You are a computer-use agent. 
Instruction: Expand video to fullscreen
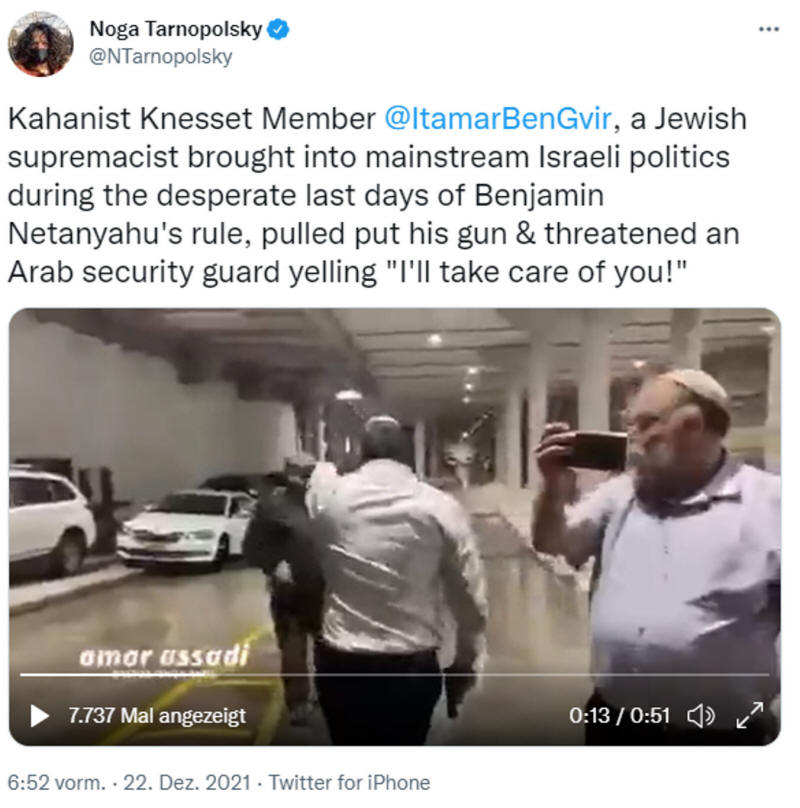[749, 715]
